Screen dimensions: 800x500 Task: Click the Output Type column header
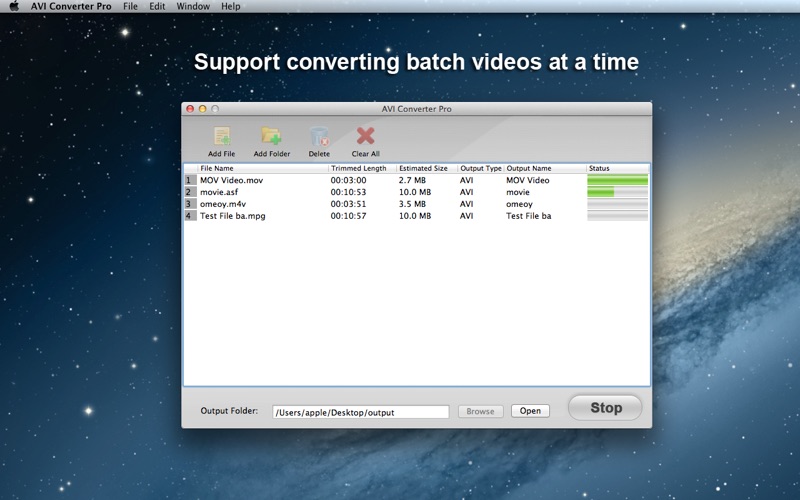coord(481,168)
